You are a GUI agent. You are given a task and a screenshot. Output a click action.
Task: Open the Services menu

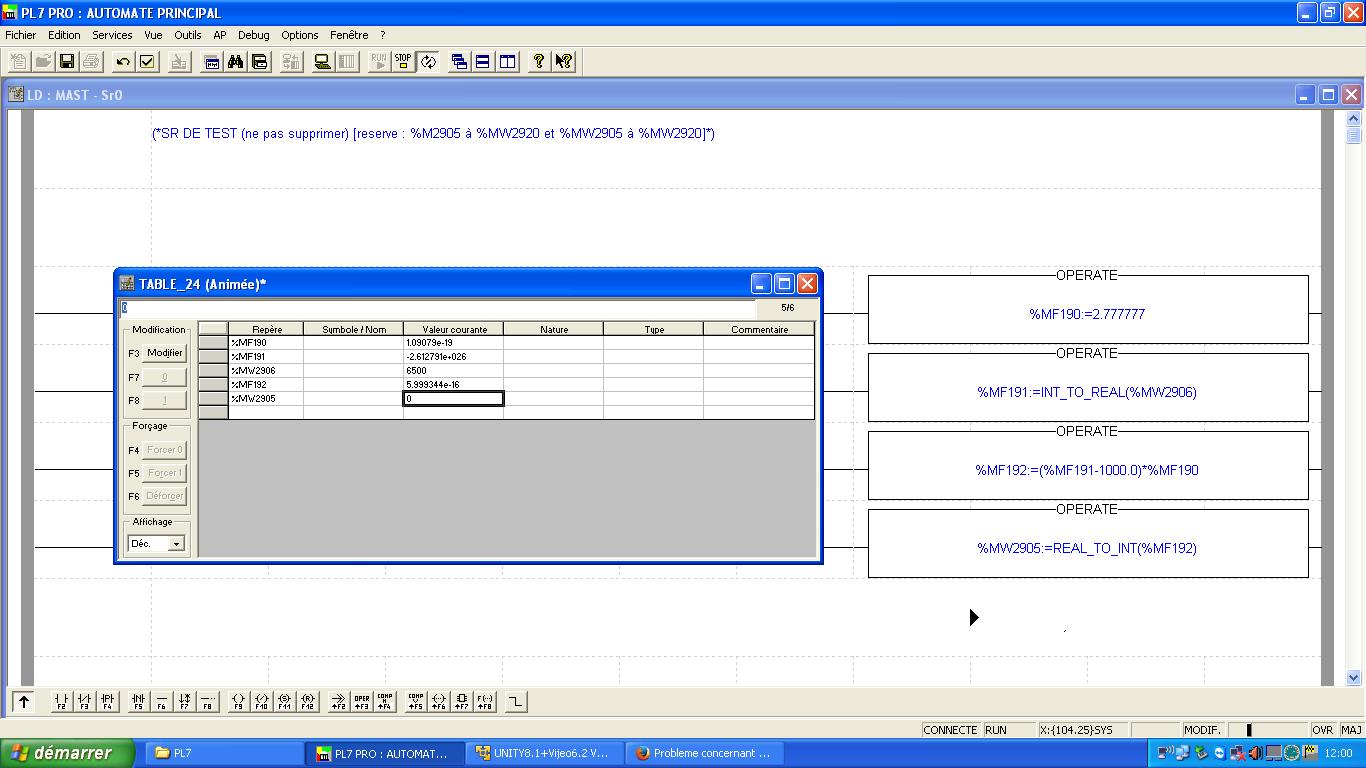click(x=112, y=35)
